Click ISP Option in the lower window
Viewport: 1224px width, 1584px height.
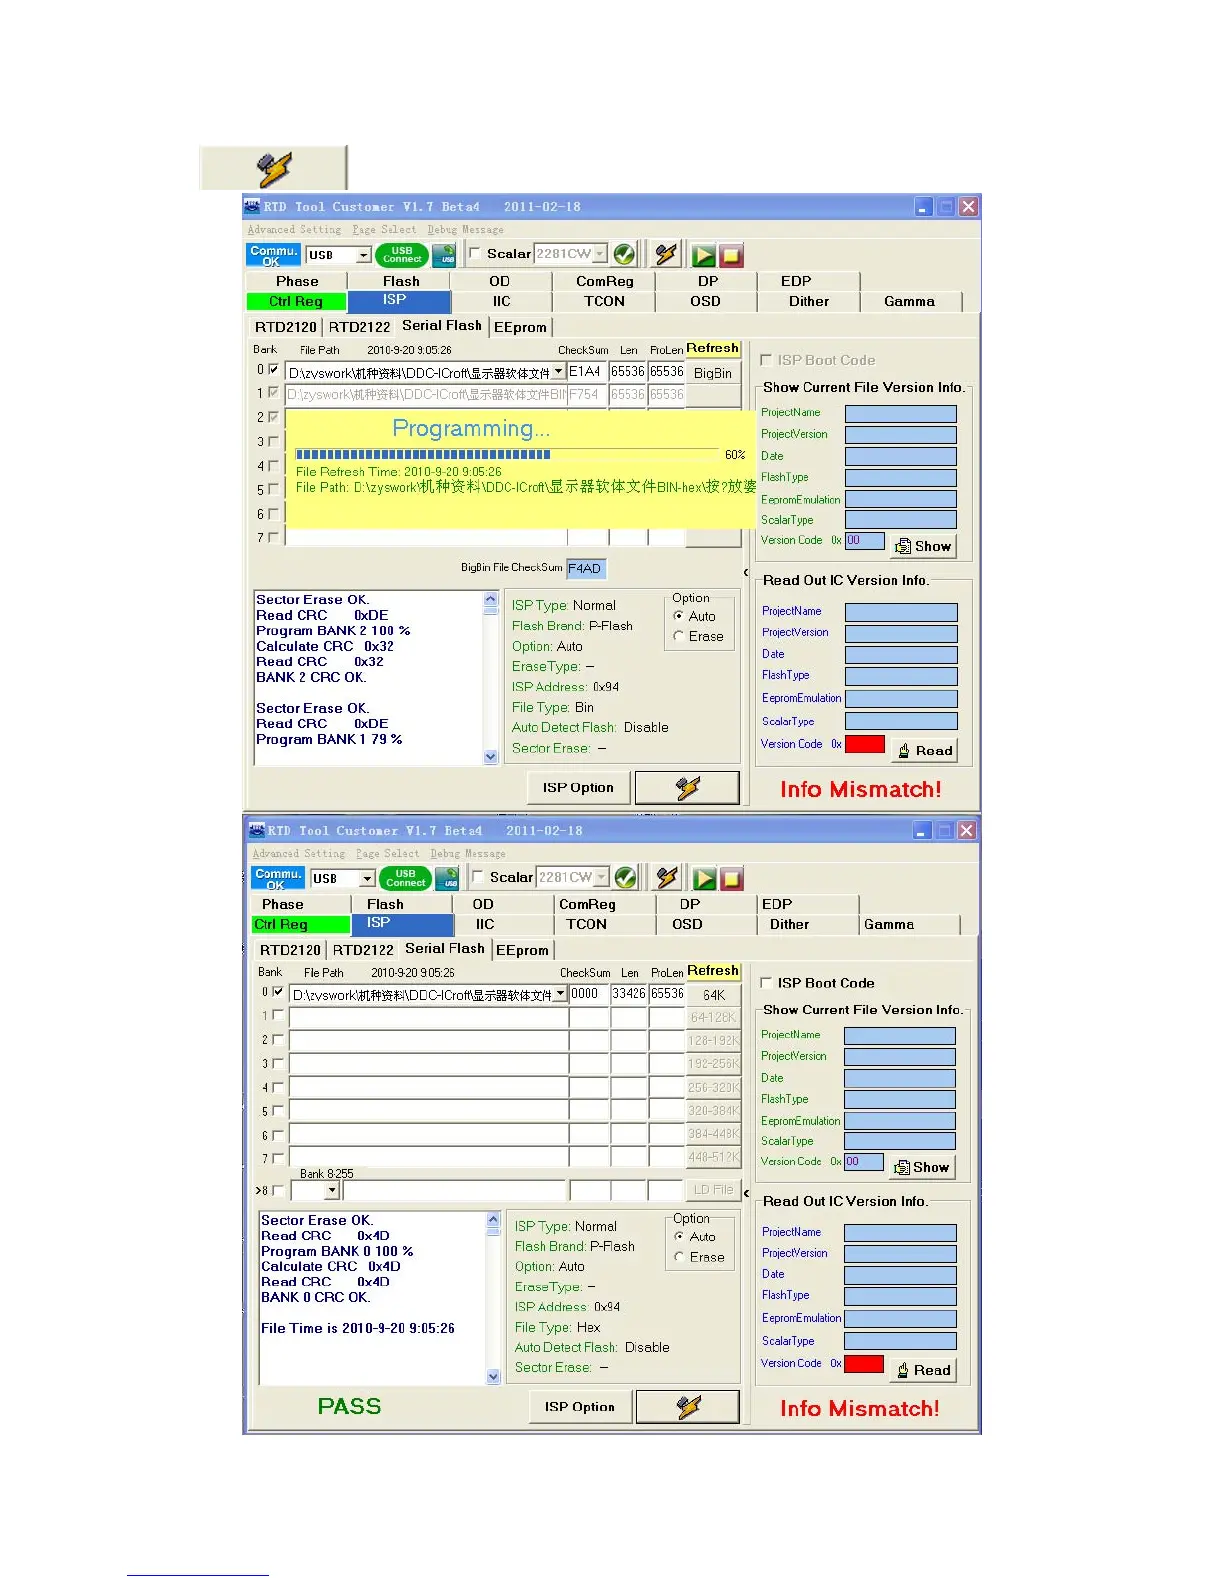pos(580,1407)
